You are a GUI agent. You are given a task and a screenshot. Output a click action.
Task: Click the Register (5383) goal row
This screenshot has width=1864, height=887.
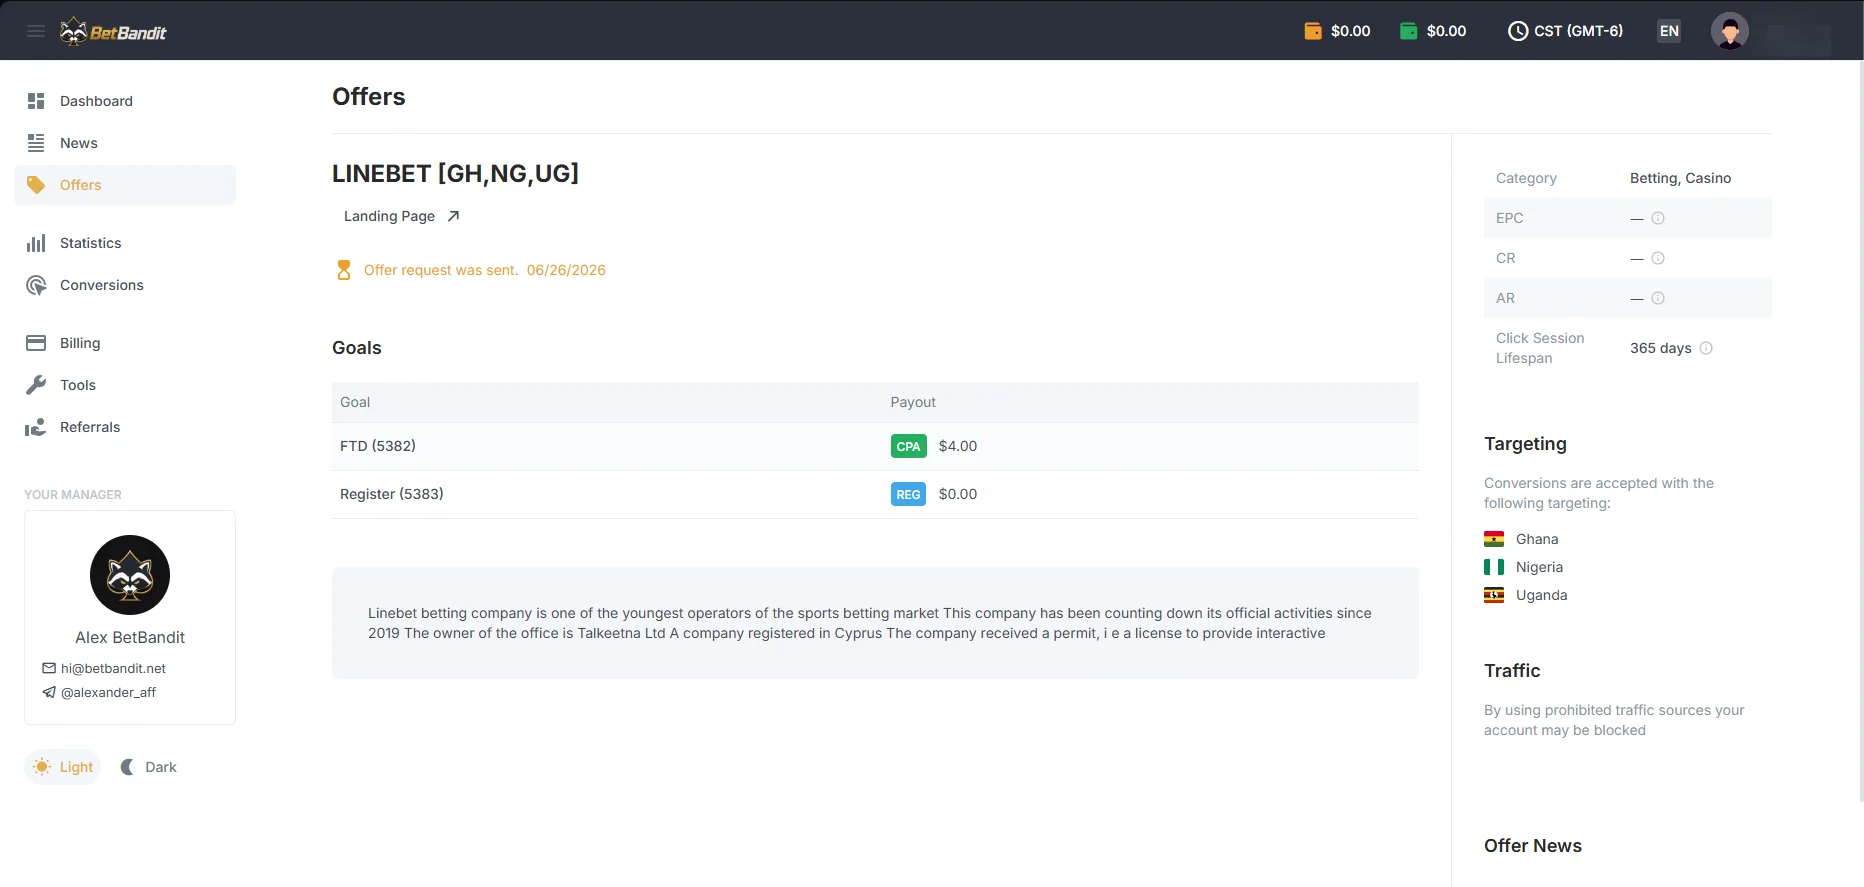[875, 494]
